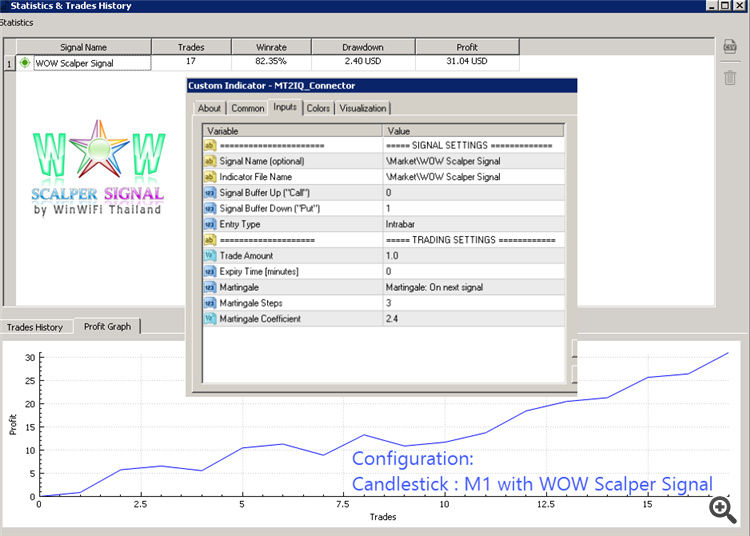Click the icon beside the Martingale row

[x=210, y=287]
